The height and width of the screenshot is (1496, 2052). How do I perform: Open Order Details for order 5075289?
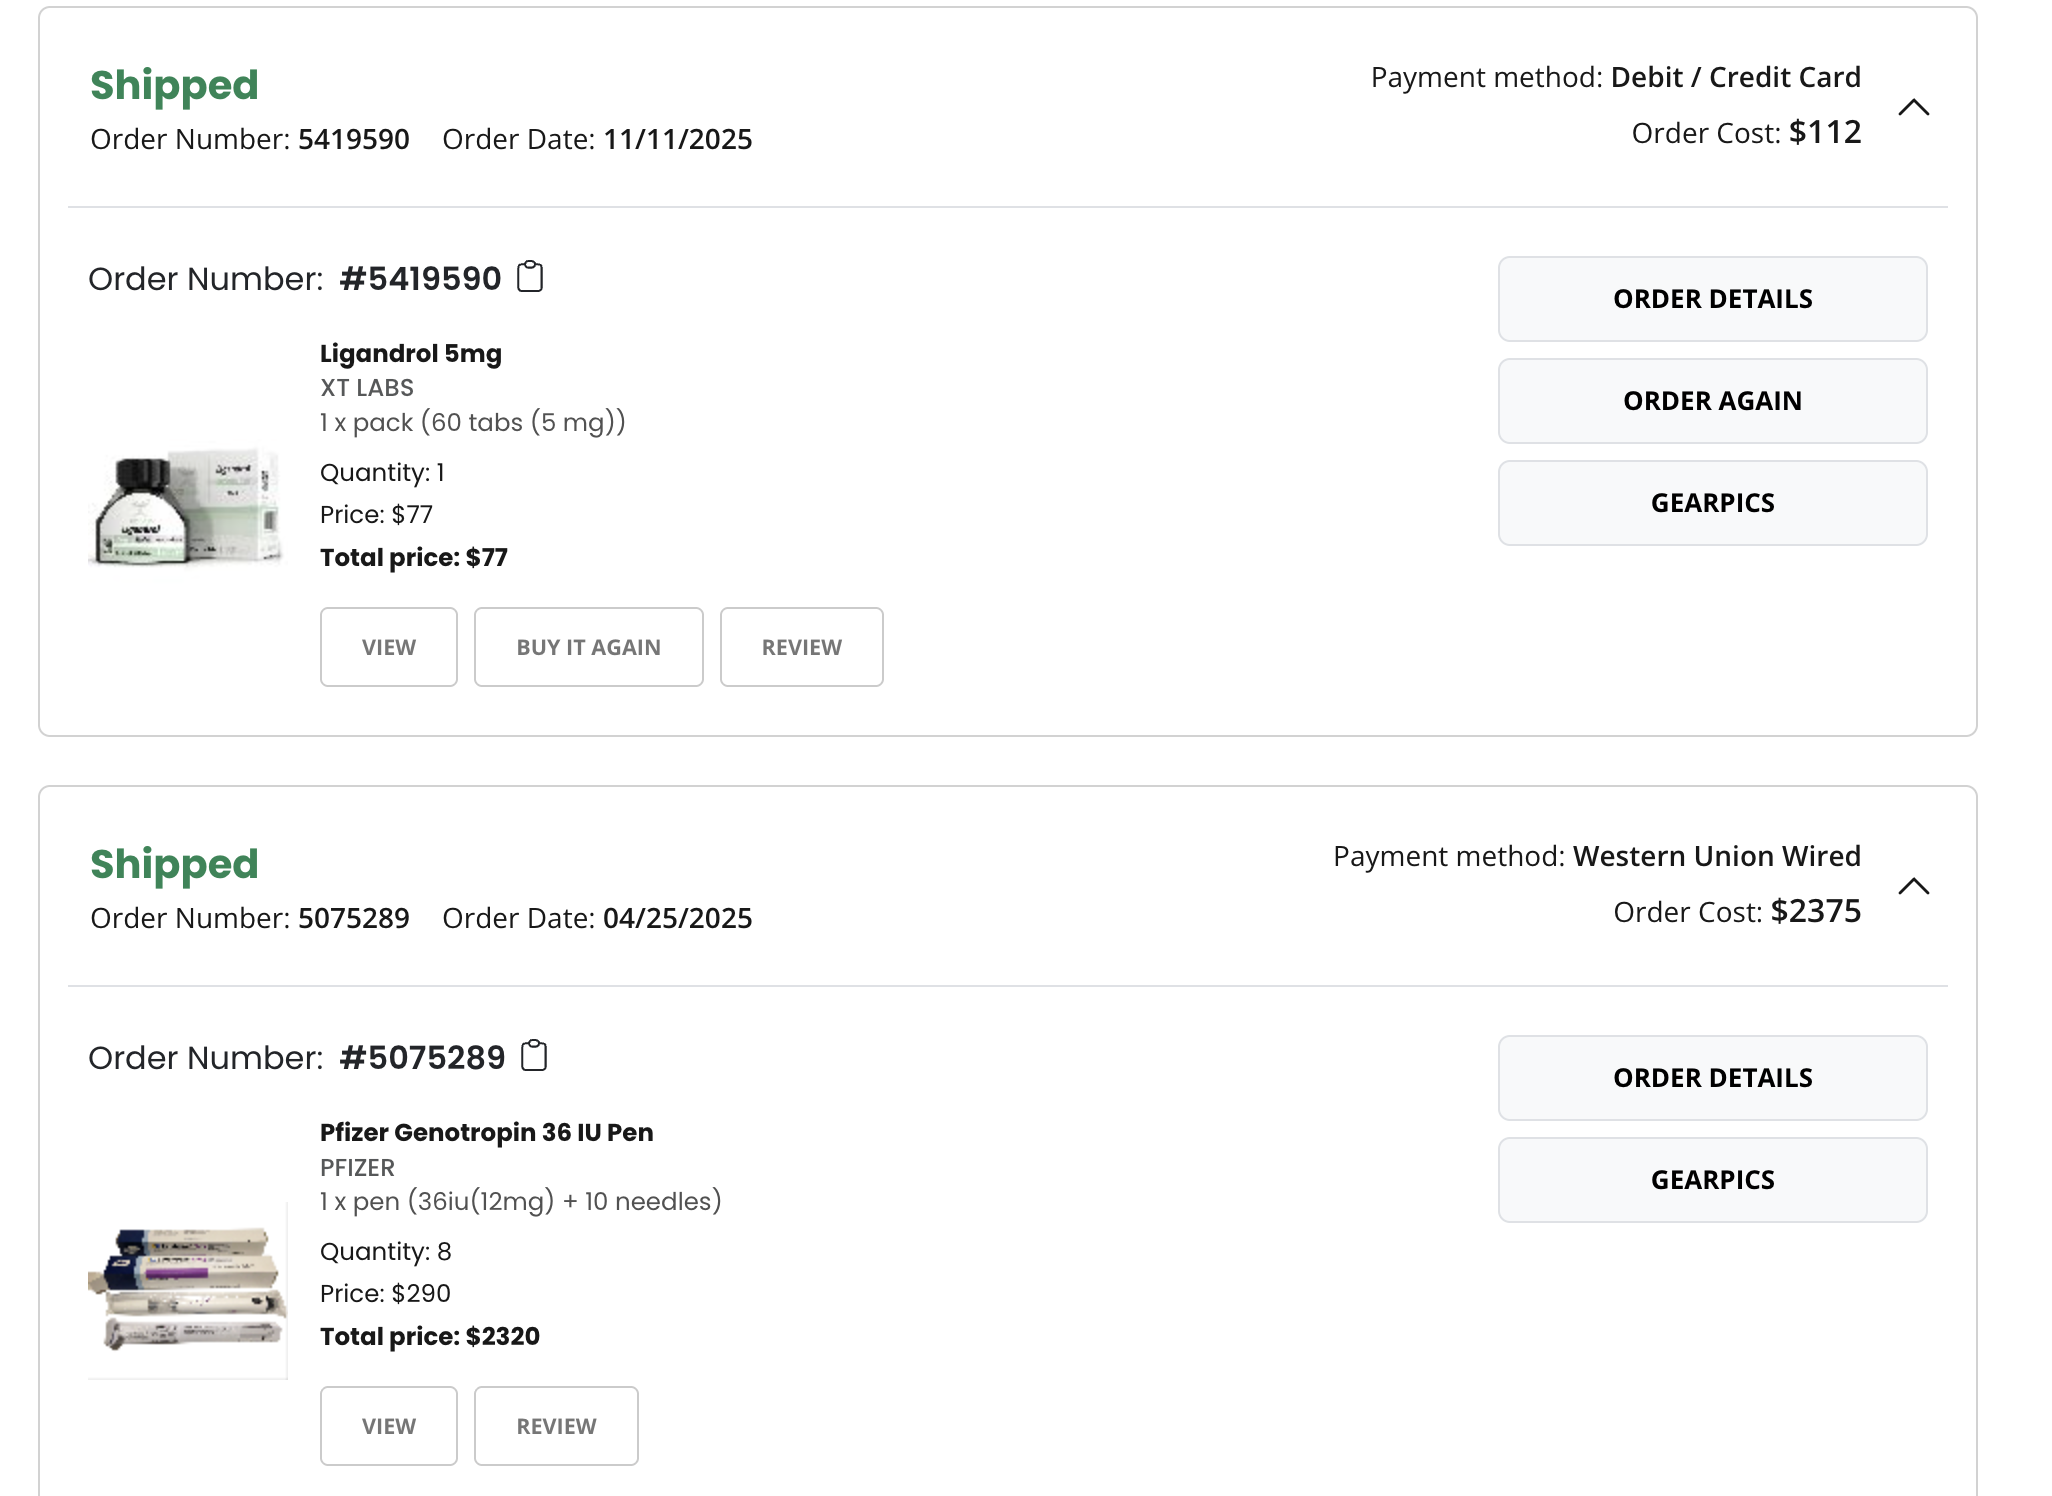click(1712, 1078)
